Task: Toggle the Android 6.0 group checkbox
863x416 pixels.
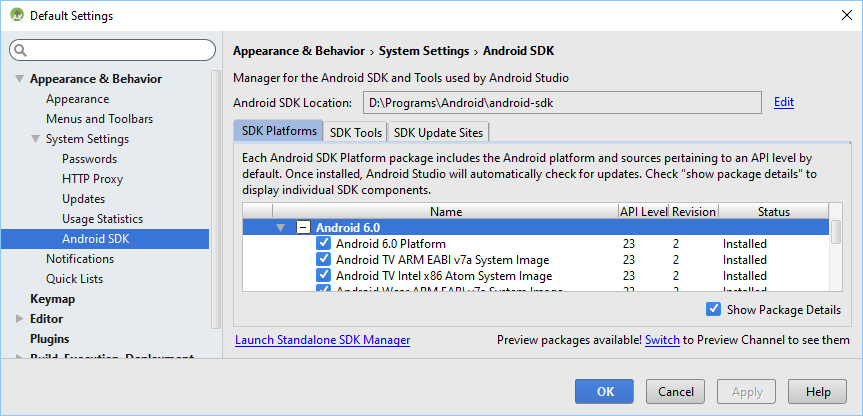Action: [303, 228]
